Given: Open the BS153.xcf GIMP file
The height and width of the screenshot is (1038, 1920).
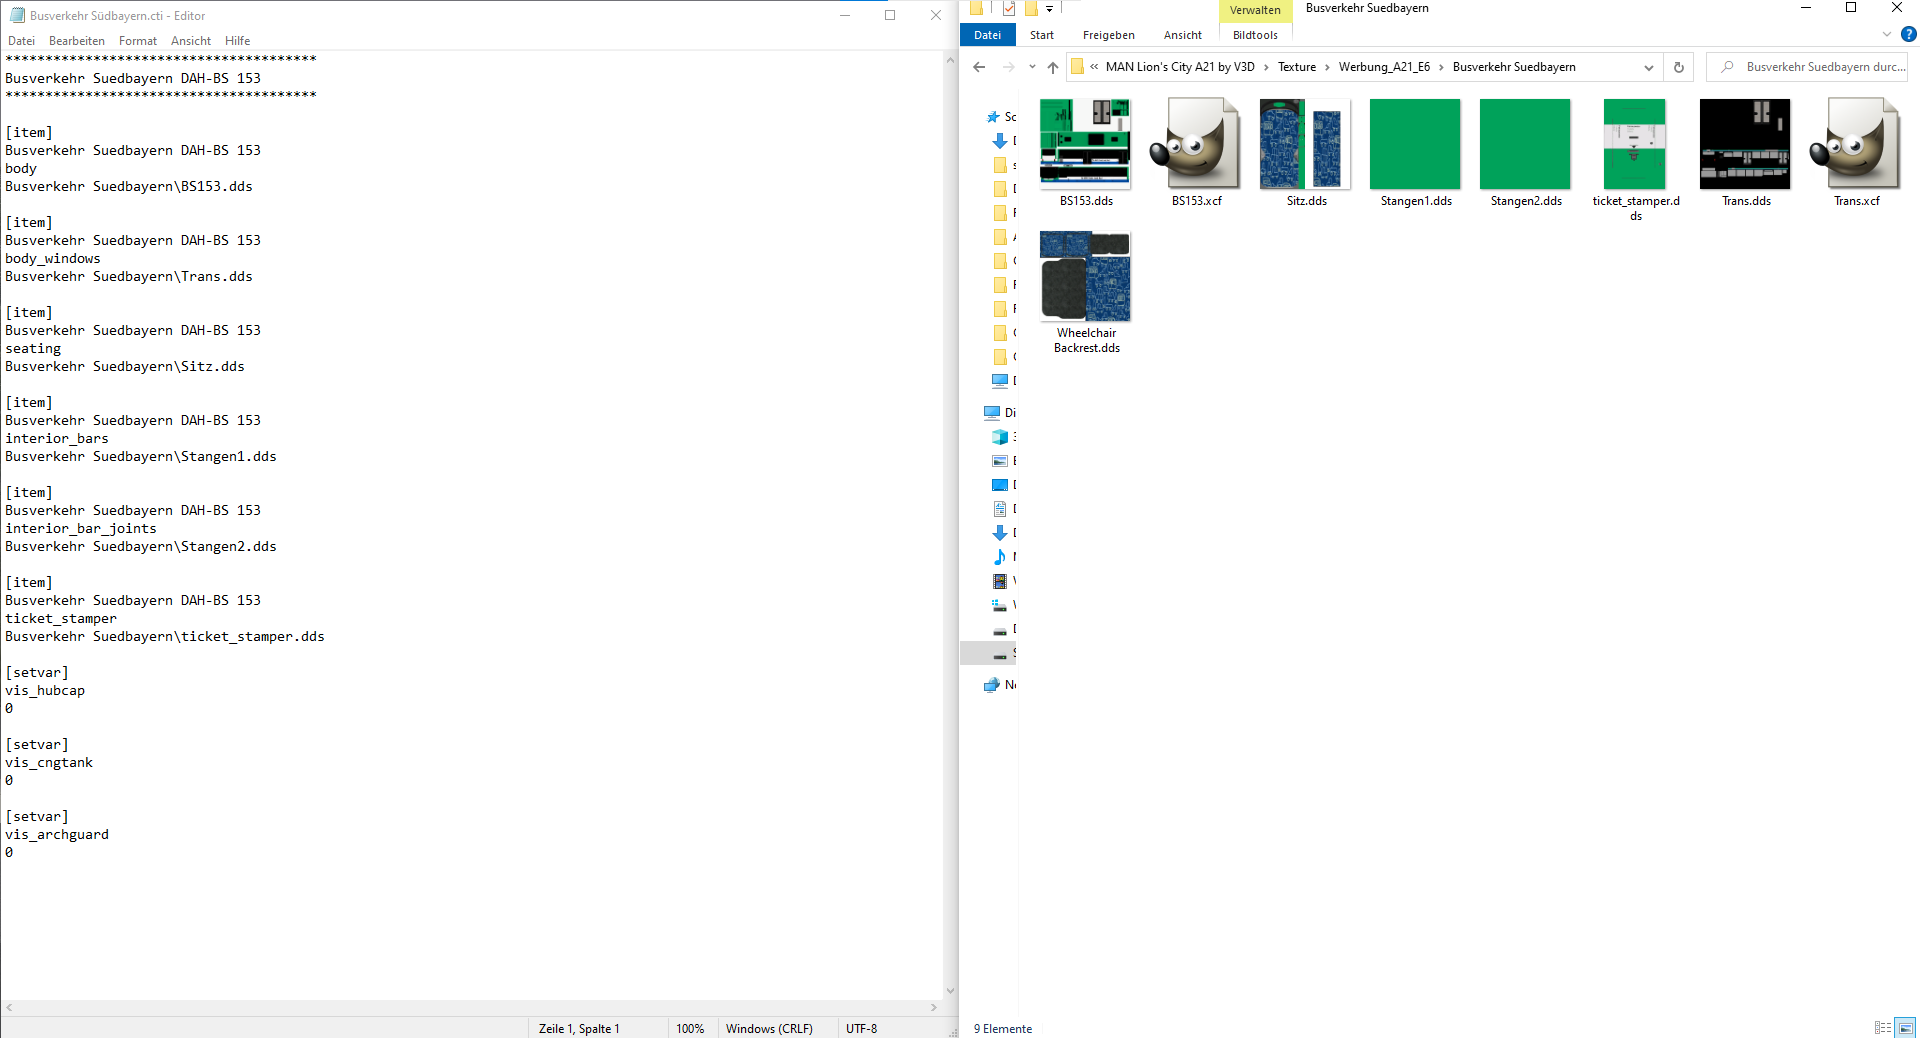Looking at the screenshot, I should coord(1196,145).
